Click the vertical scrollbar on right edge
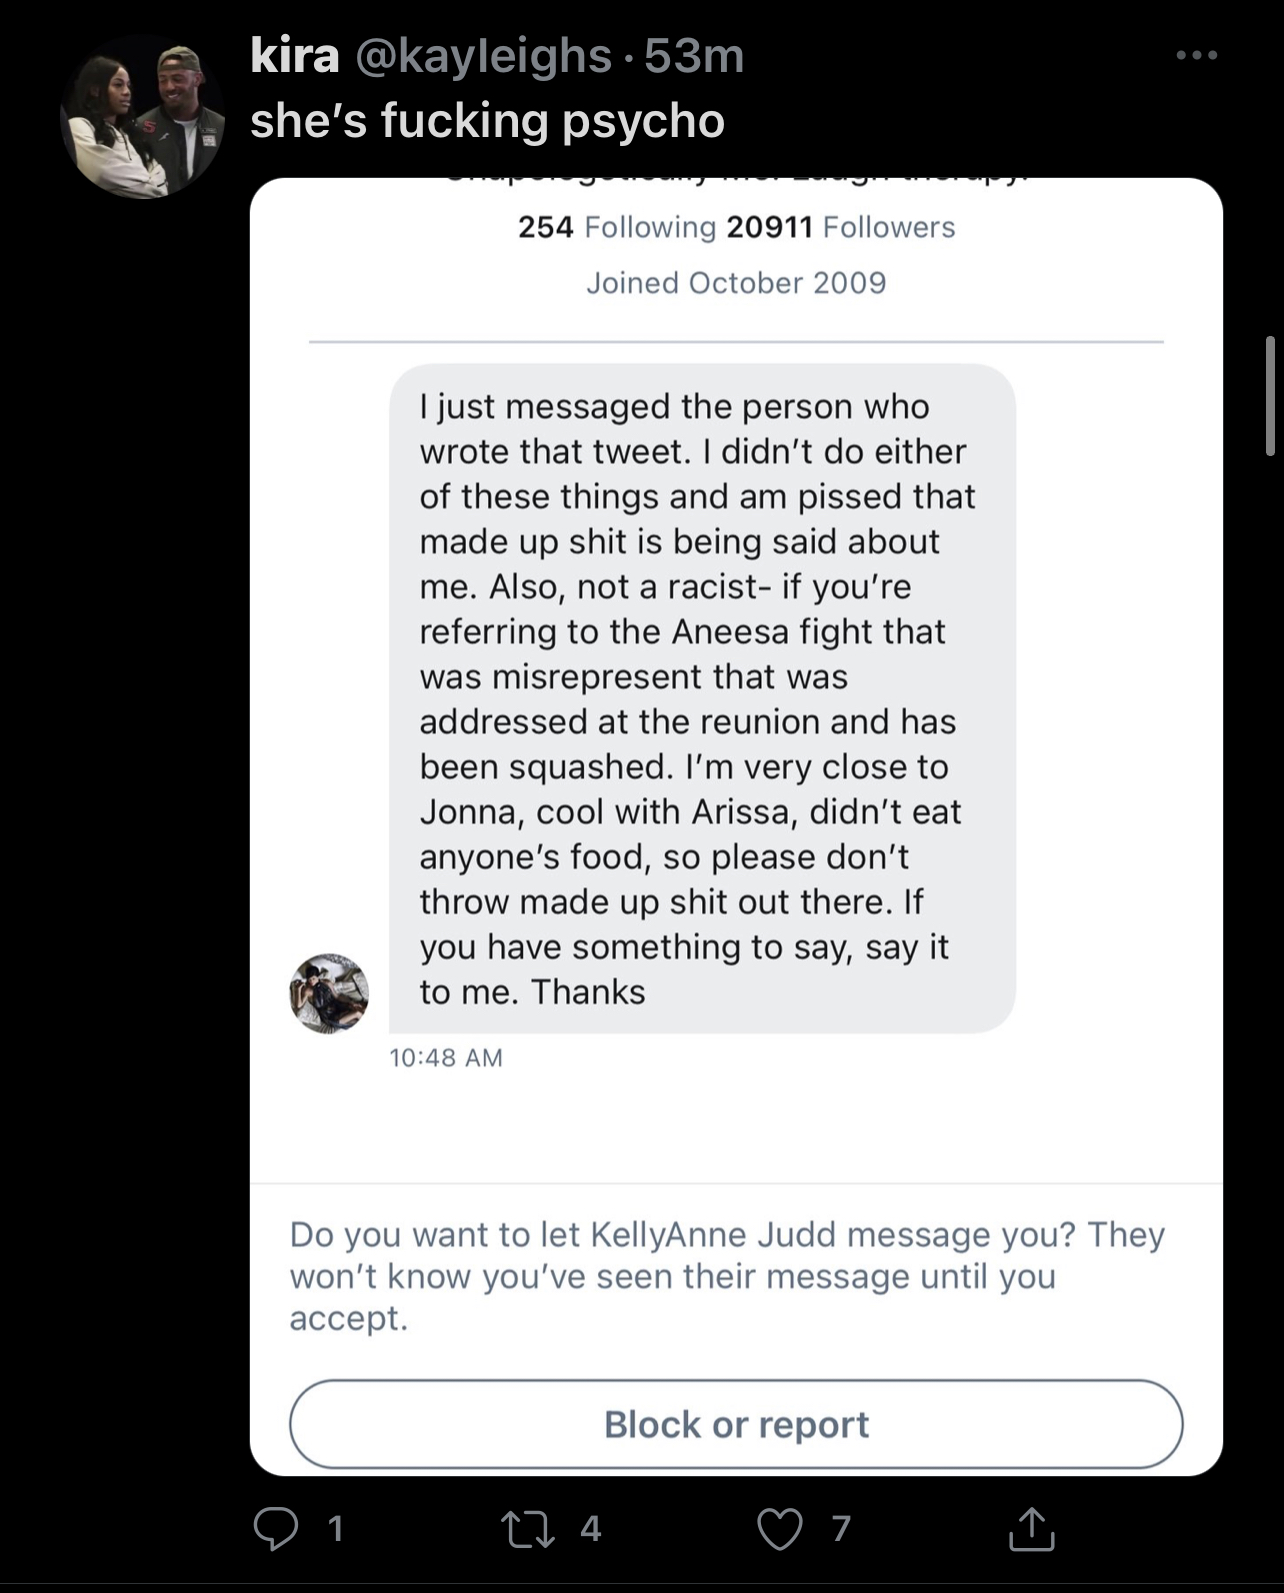This screenshot has height=1593, width=1284. pyautogui.click(x=1270, y=396)
